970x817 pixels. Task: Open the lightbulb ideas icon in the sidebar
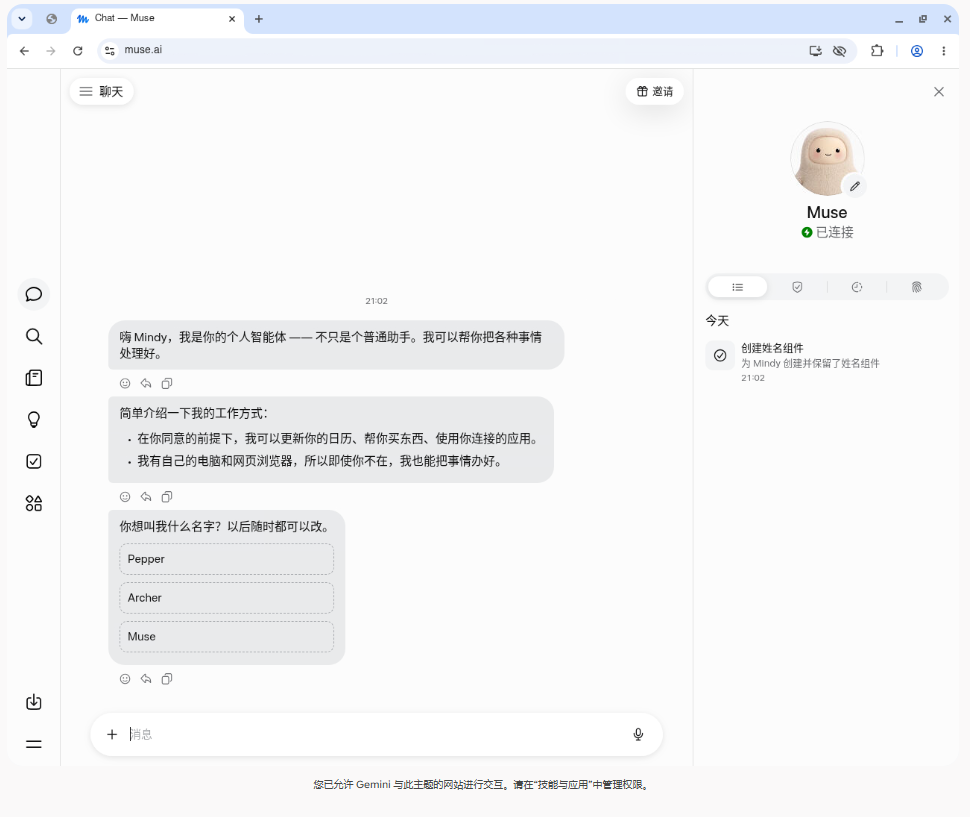(33, 419)
